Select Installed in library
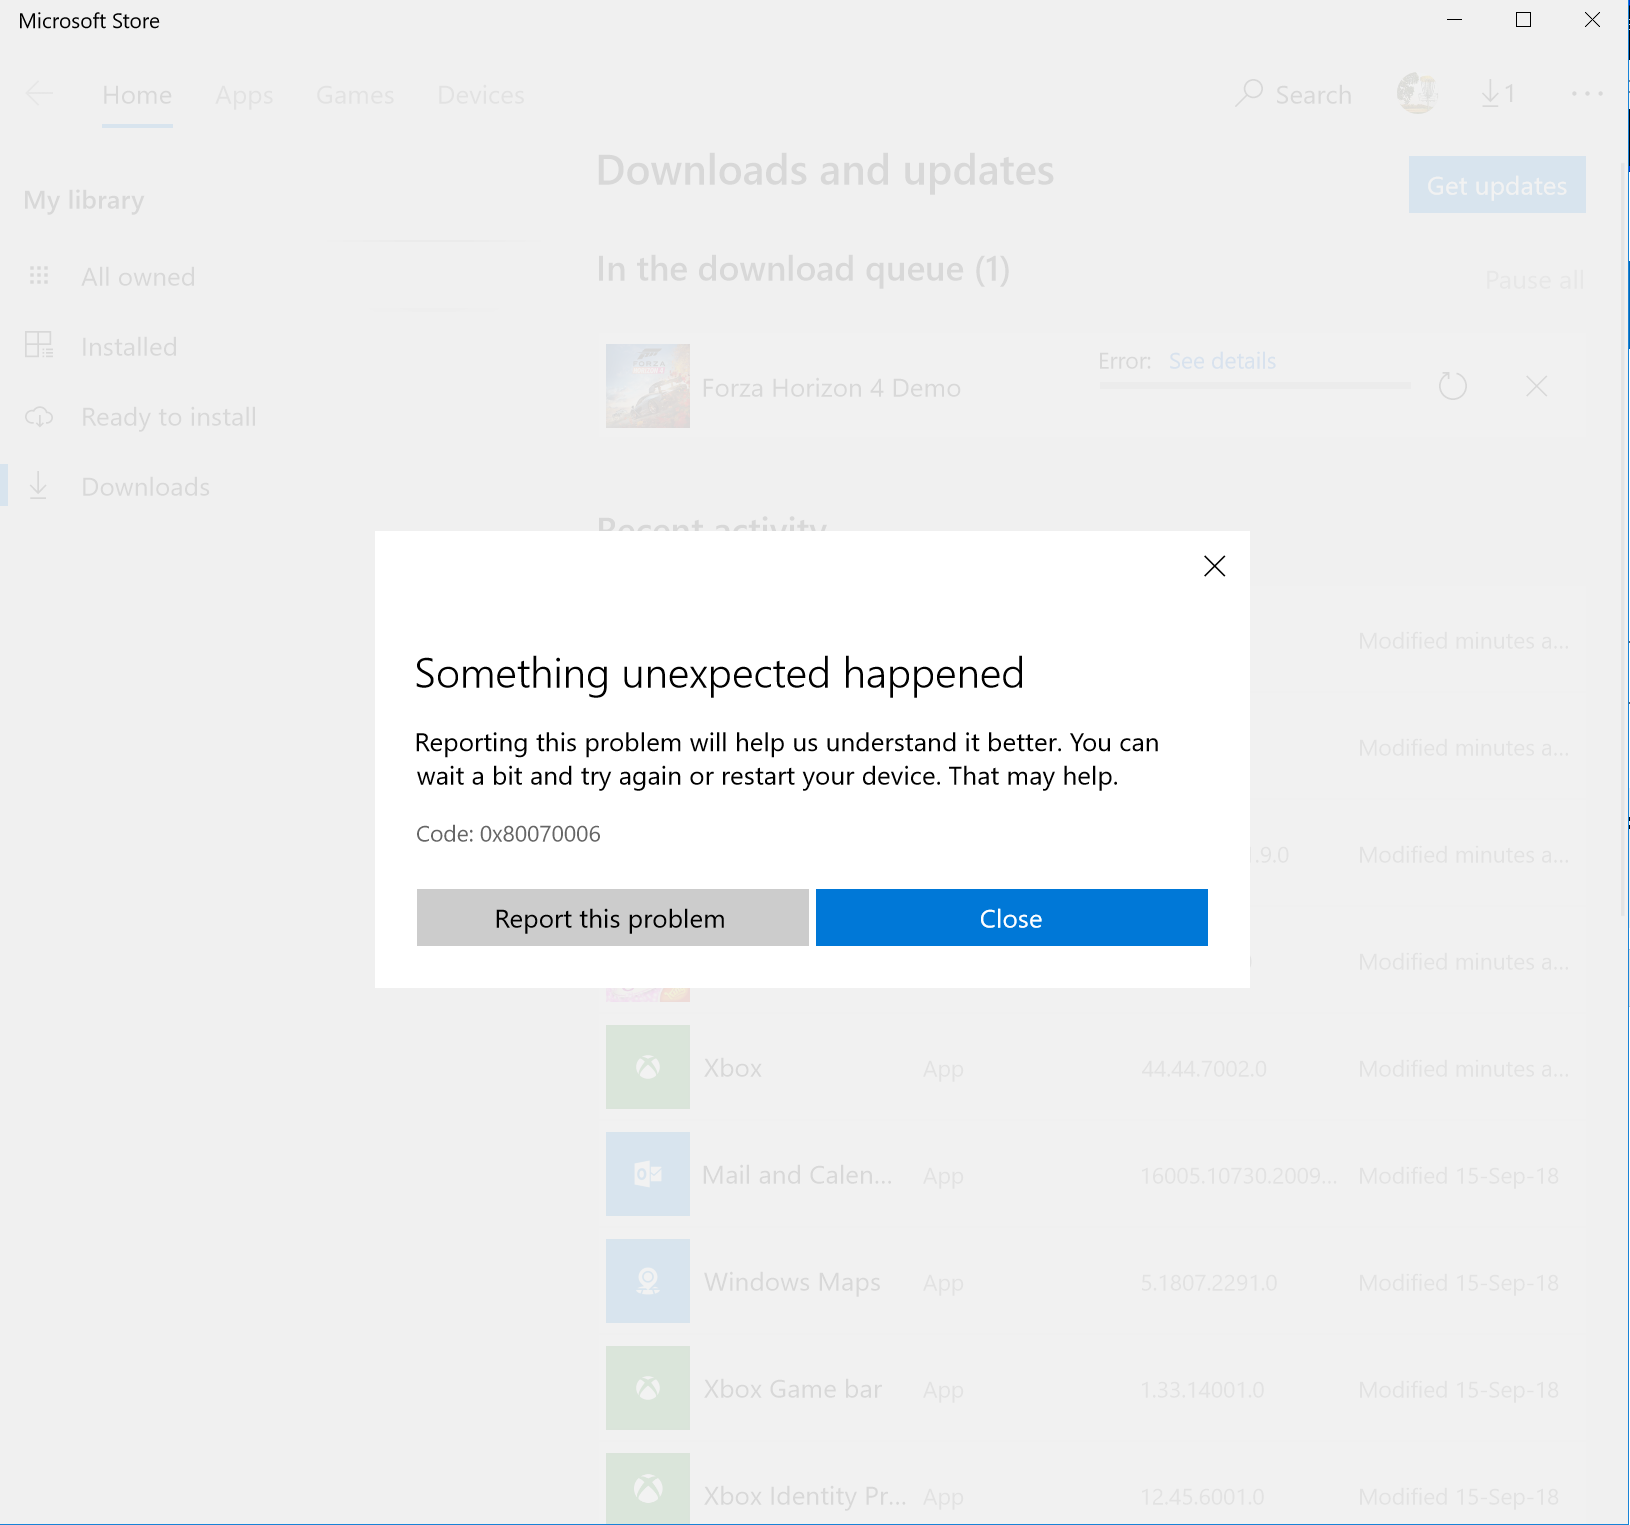Screen dimensions: 1630x1525 (x=129, y=347)
